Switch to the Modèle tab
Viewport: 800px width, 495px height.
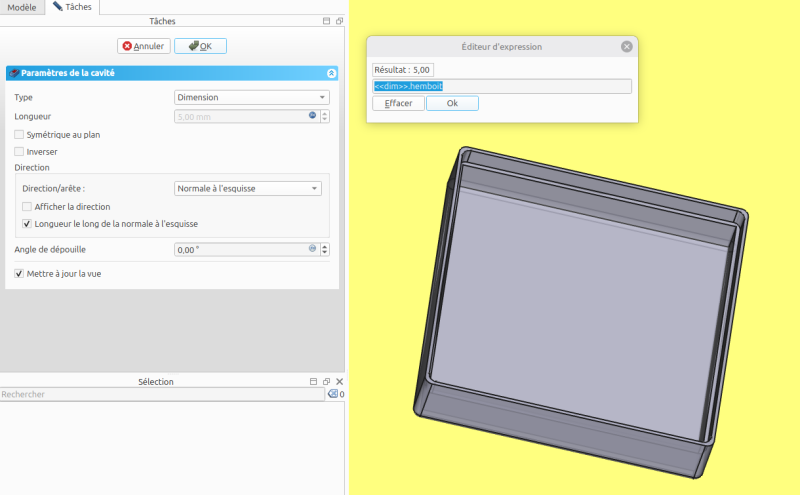22,7
